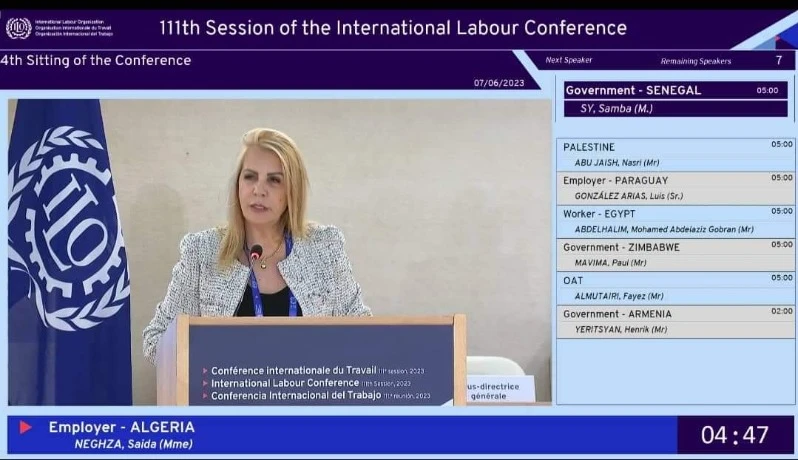
Task: Click the name 'NEGHZA, Saida (Mme)'
Action: [133, 444]
